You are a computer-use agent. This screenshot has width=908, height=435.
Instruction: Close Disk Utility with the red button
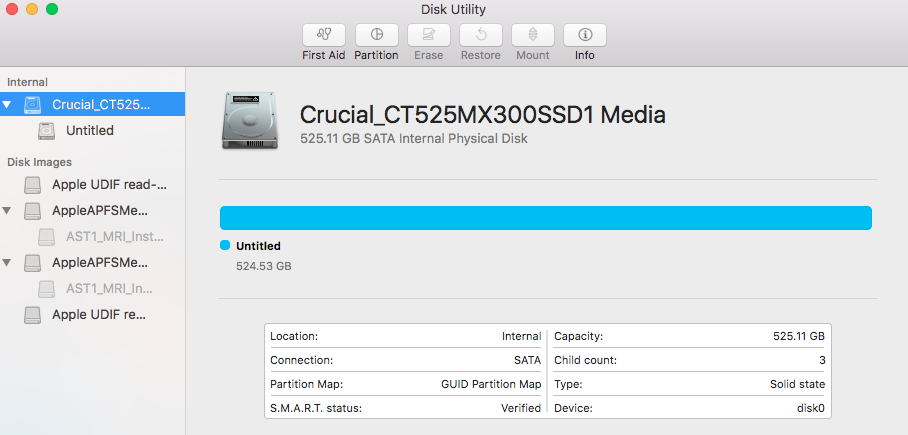pos(12,9)
